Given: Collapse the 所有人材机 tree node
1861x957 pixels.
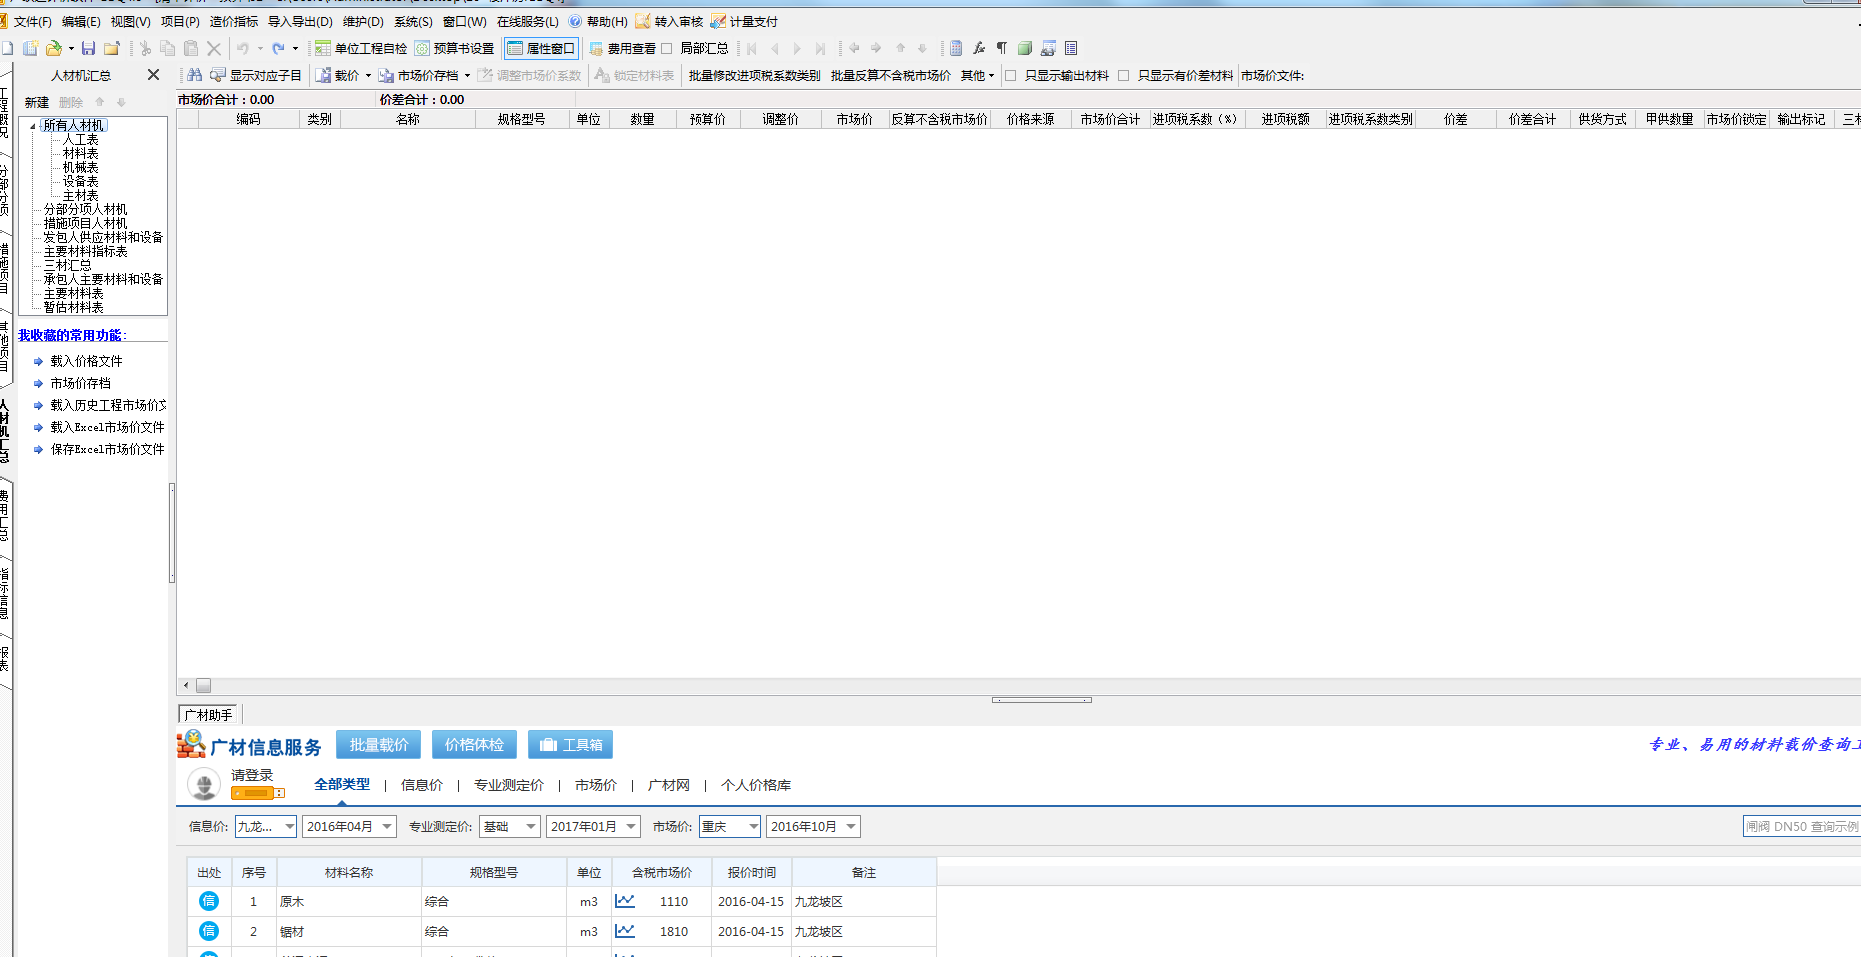Looking at the screenshot, I should 33,126.
